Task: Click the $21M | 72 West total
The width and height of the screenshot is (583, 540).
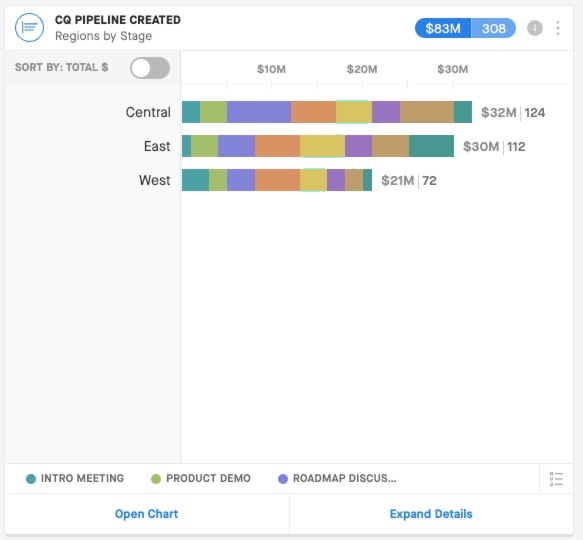Action: [x=409, y=180]
